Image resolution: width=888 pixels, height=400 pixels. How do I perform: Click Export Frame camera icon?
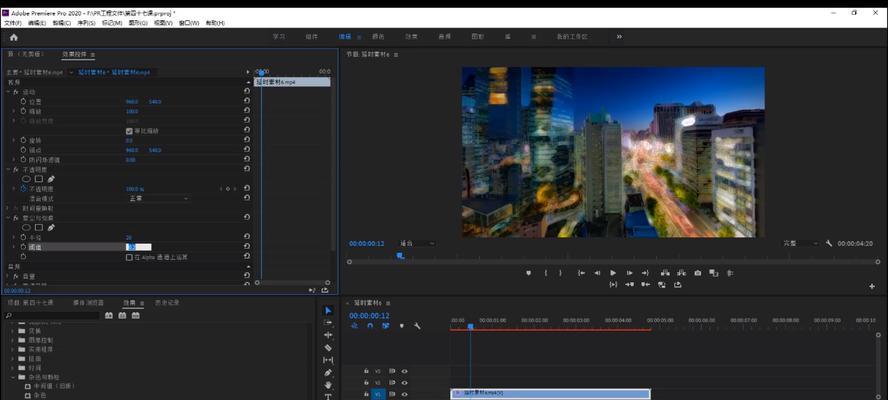coord(698,273)
